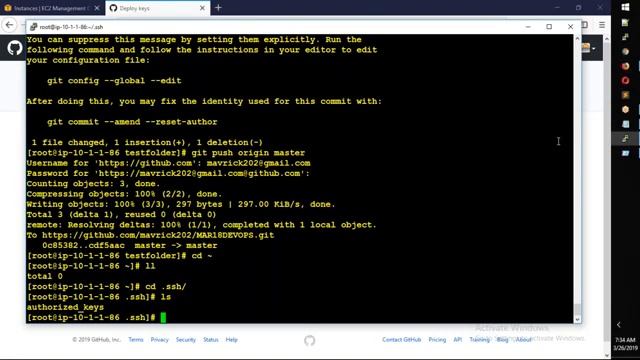Open the Pricing footer link

(437, 340)
